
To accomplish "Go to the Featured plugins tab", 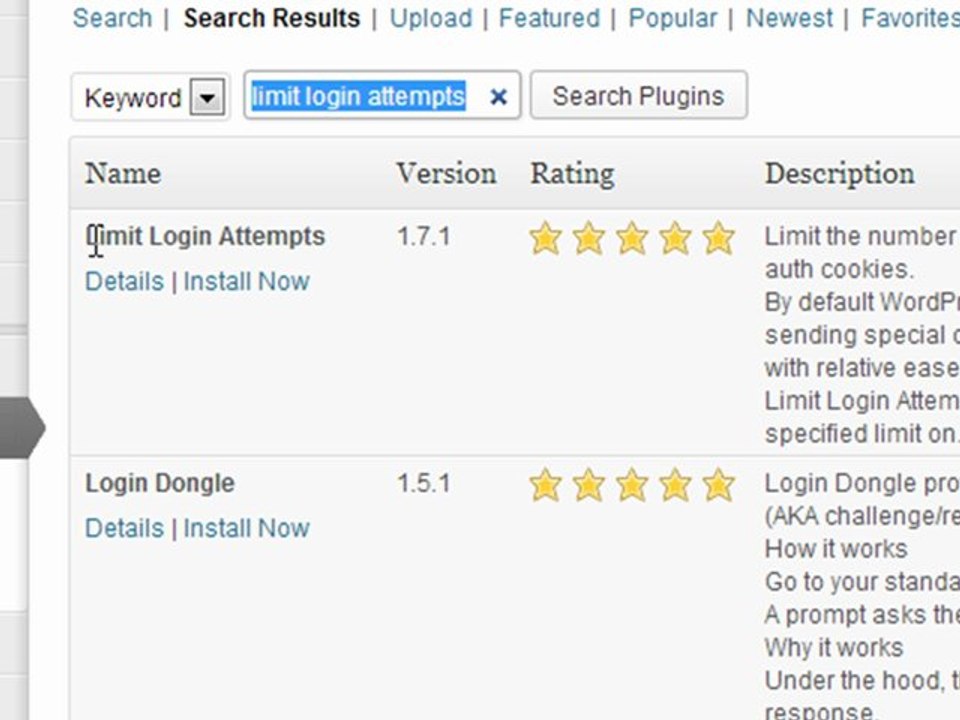I will click(549, 18).
